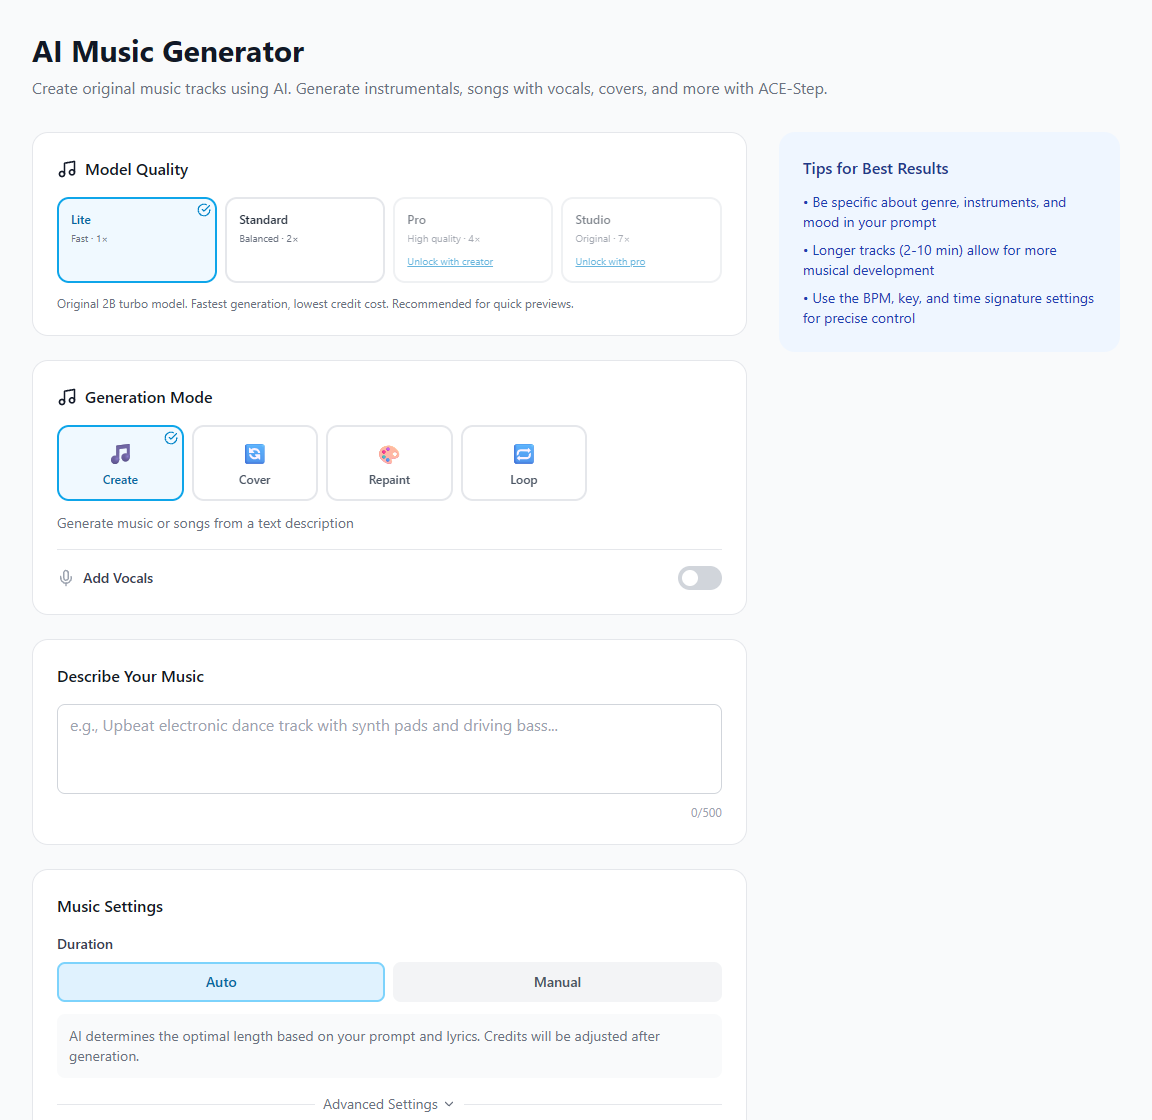Click the Repaint mode palette icon
The height and width of the screenshot is (1120, 1152).
(x=389, y=454)
